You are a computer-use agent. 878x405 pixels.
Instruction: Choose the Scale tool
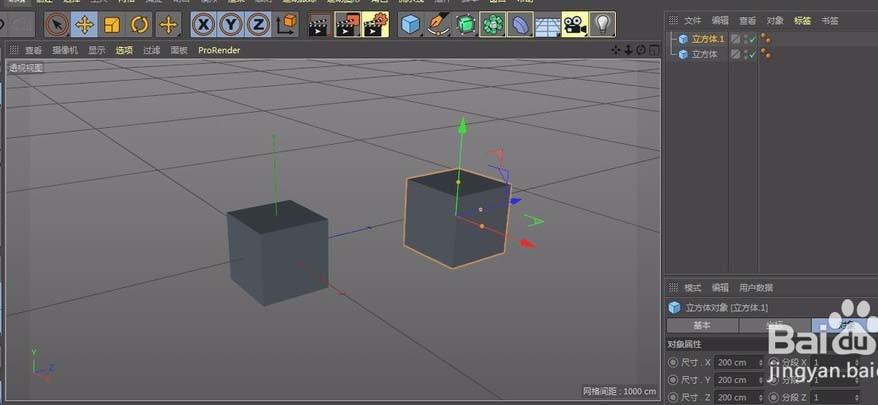112,24
